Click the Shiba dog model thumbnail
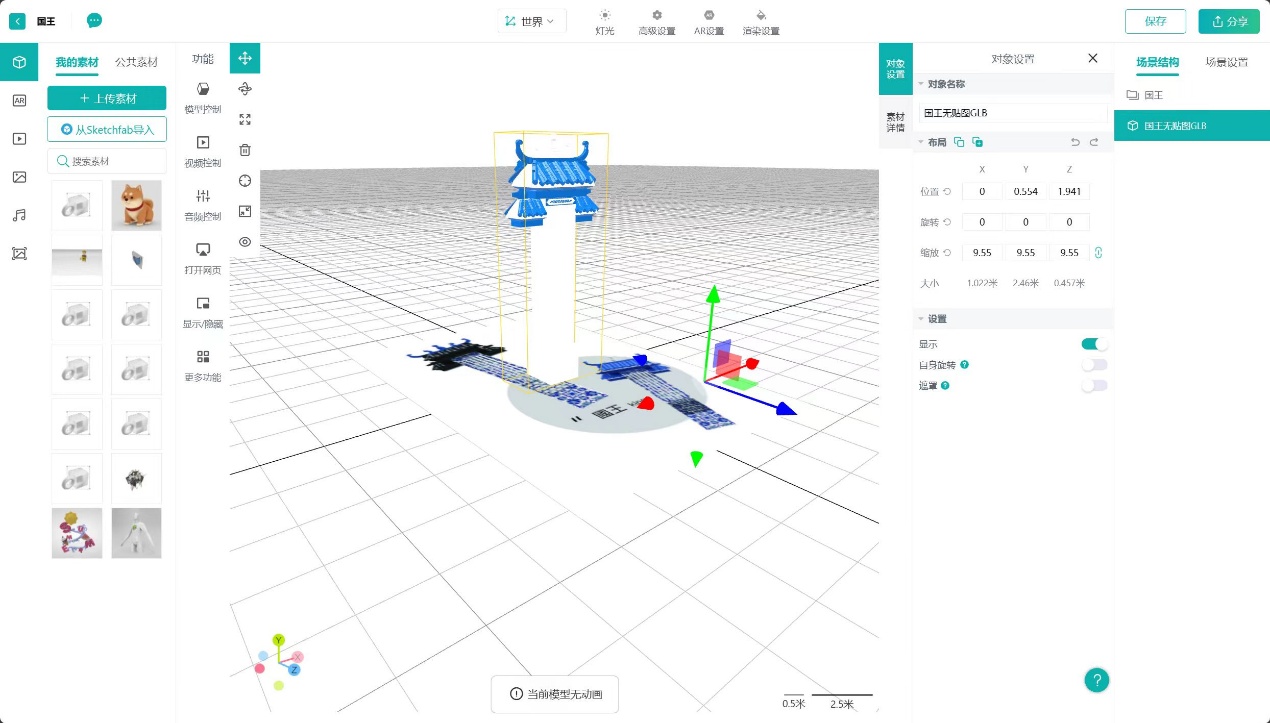Viewport: 1270px width, 723px height. coord(137,205)
